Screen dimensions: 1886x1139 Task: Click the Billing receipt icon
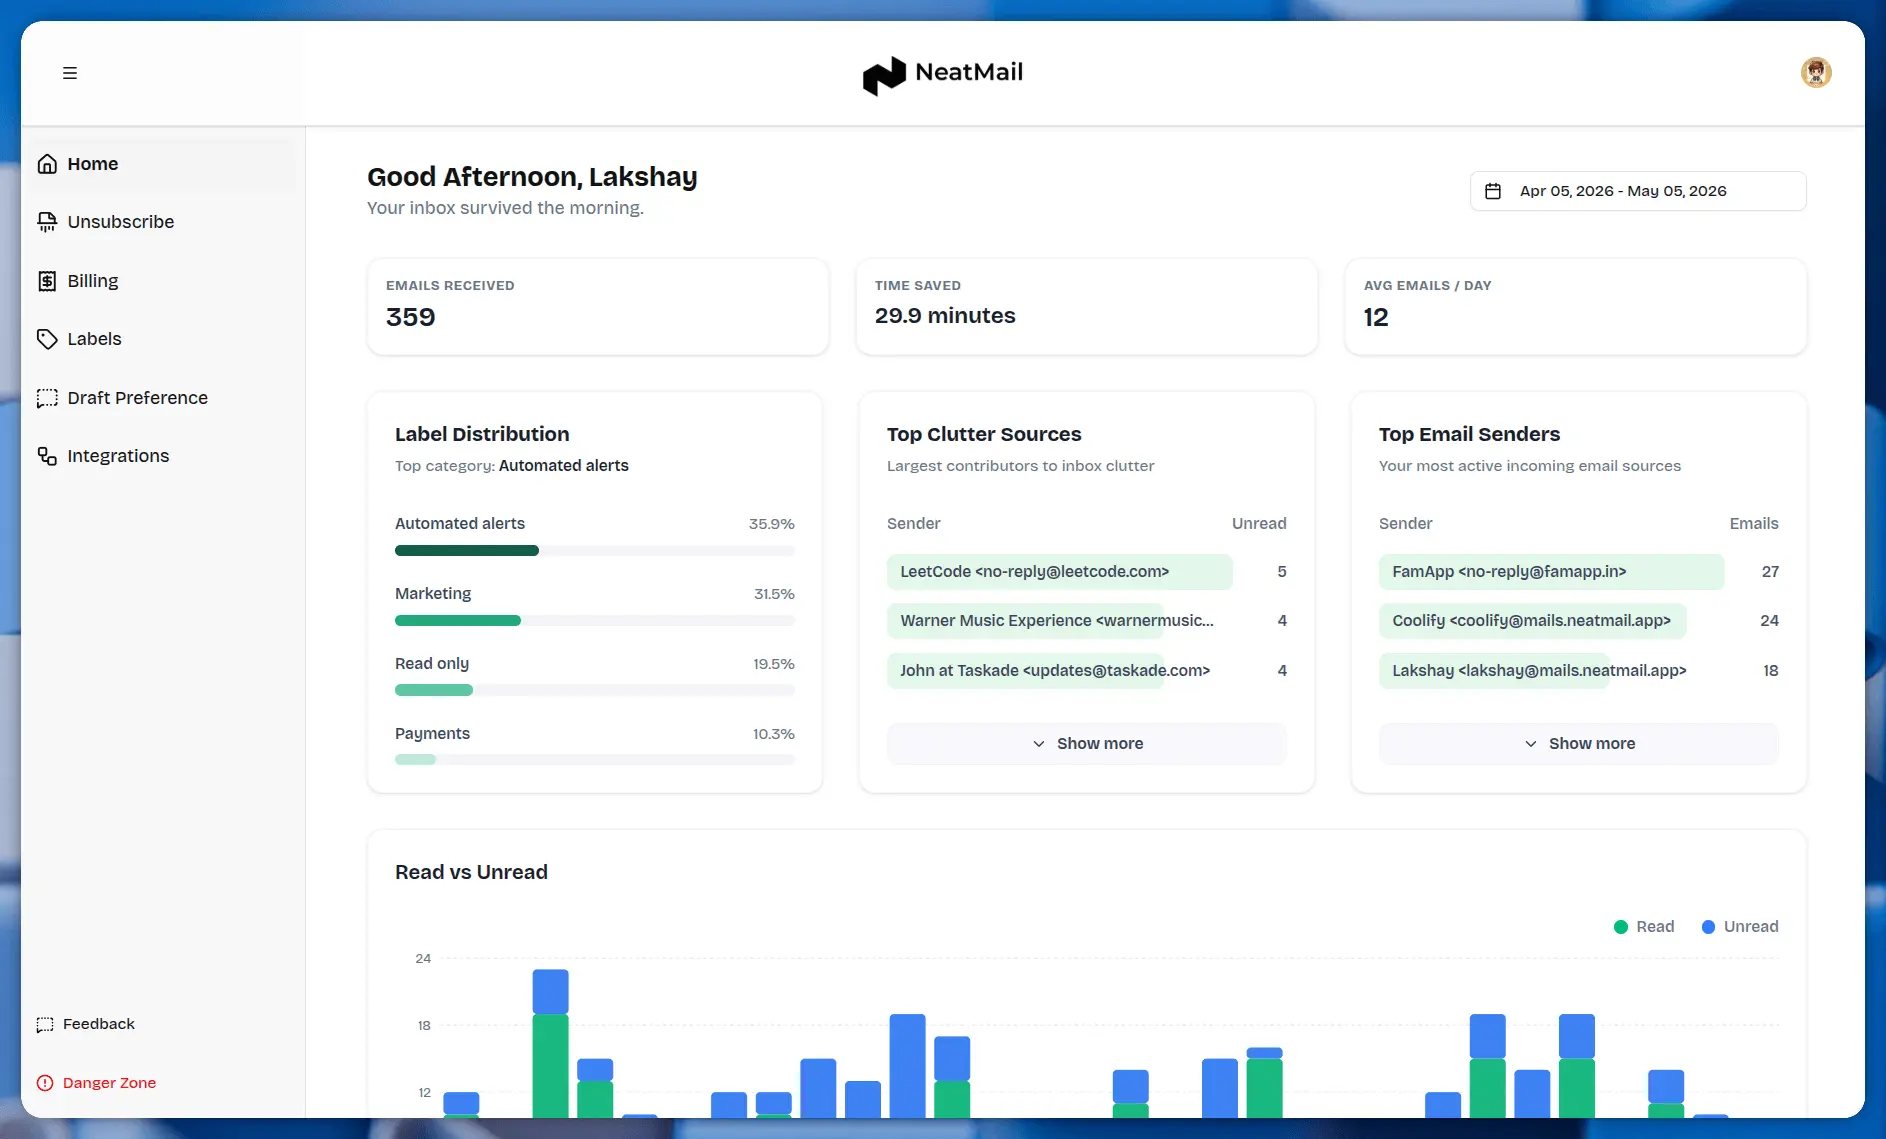47,281
